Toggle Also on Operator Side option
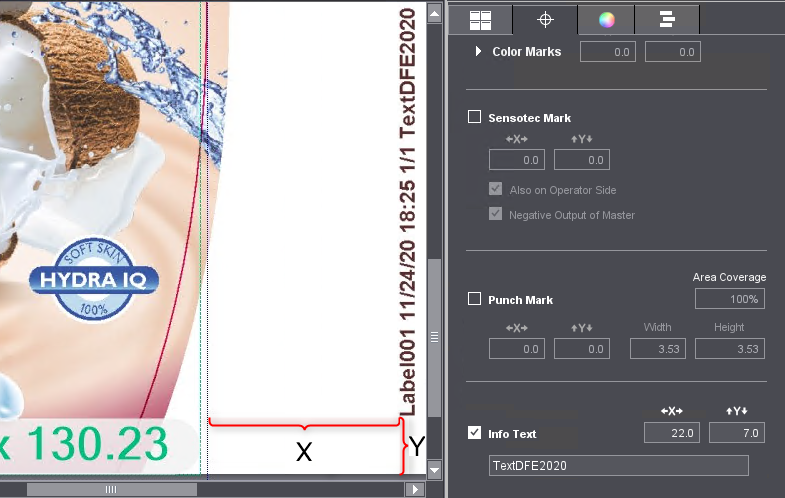The height and width of the screenshot is (498, 785). (x=495, y=190)
